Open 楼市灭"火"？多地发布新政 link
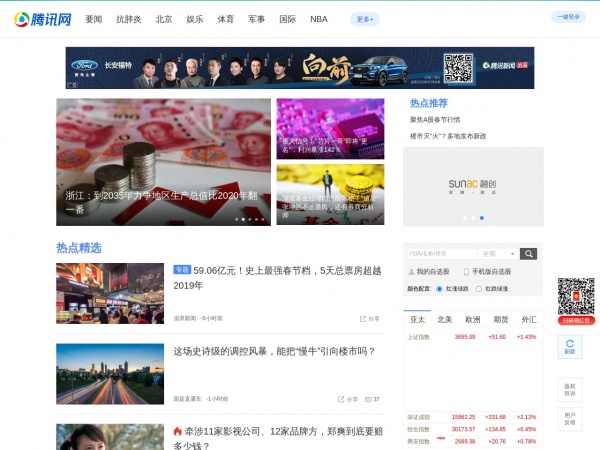600x450 pixels. [448, 136]
